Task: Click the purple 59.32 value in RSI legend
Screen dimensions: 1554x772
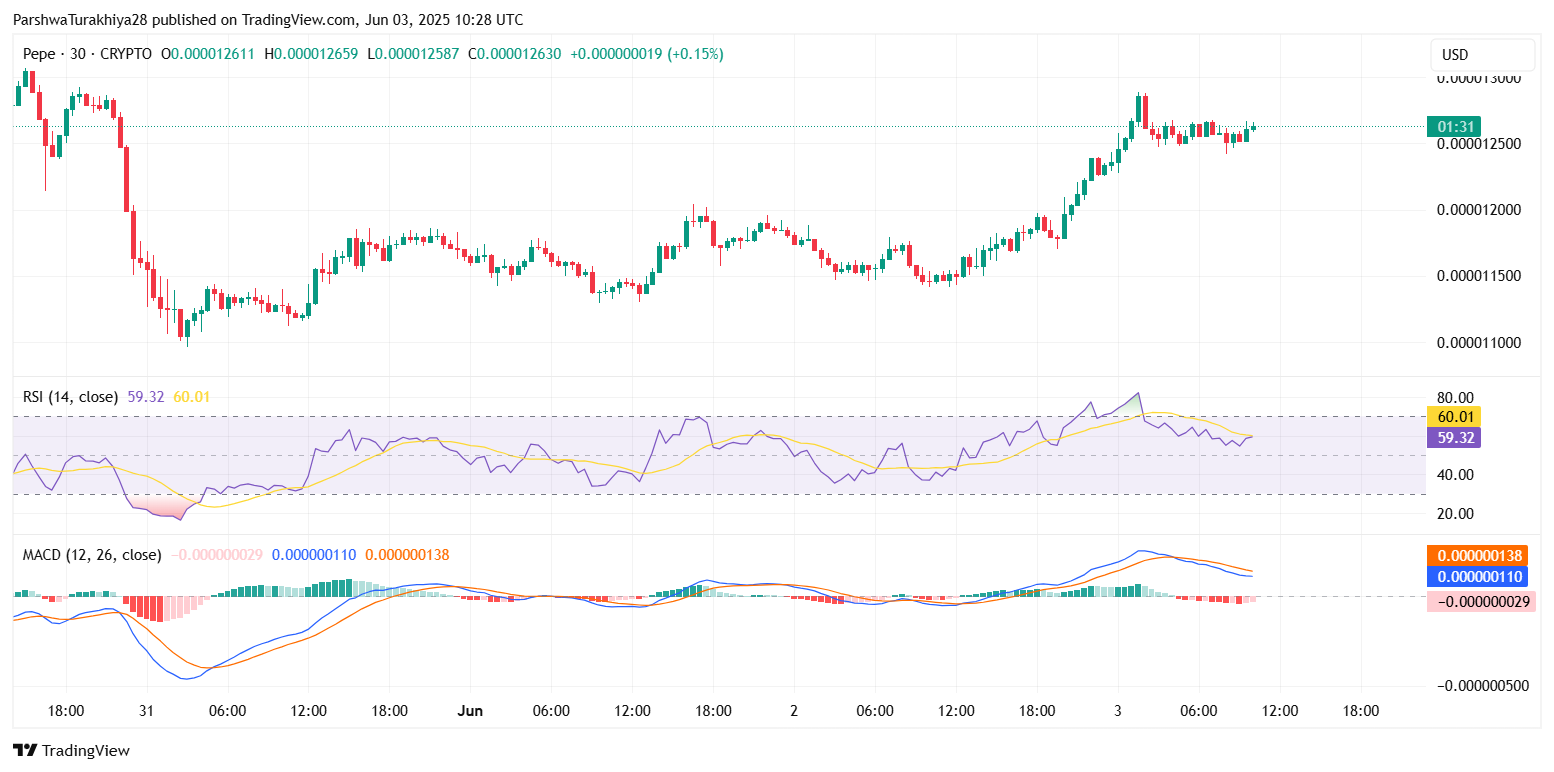Action: point(146,397)
